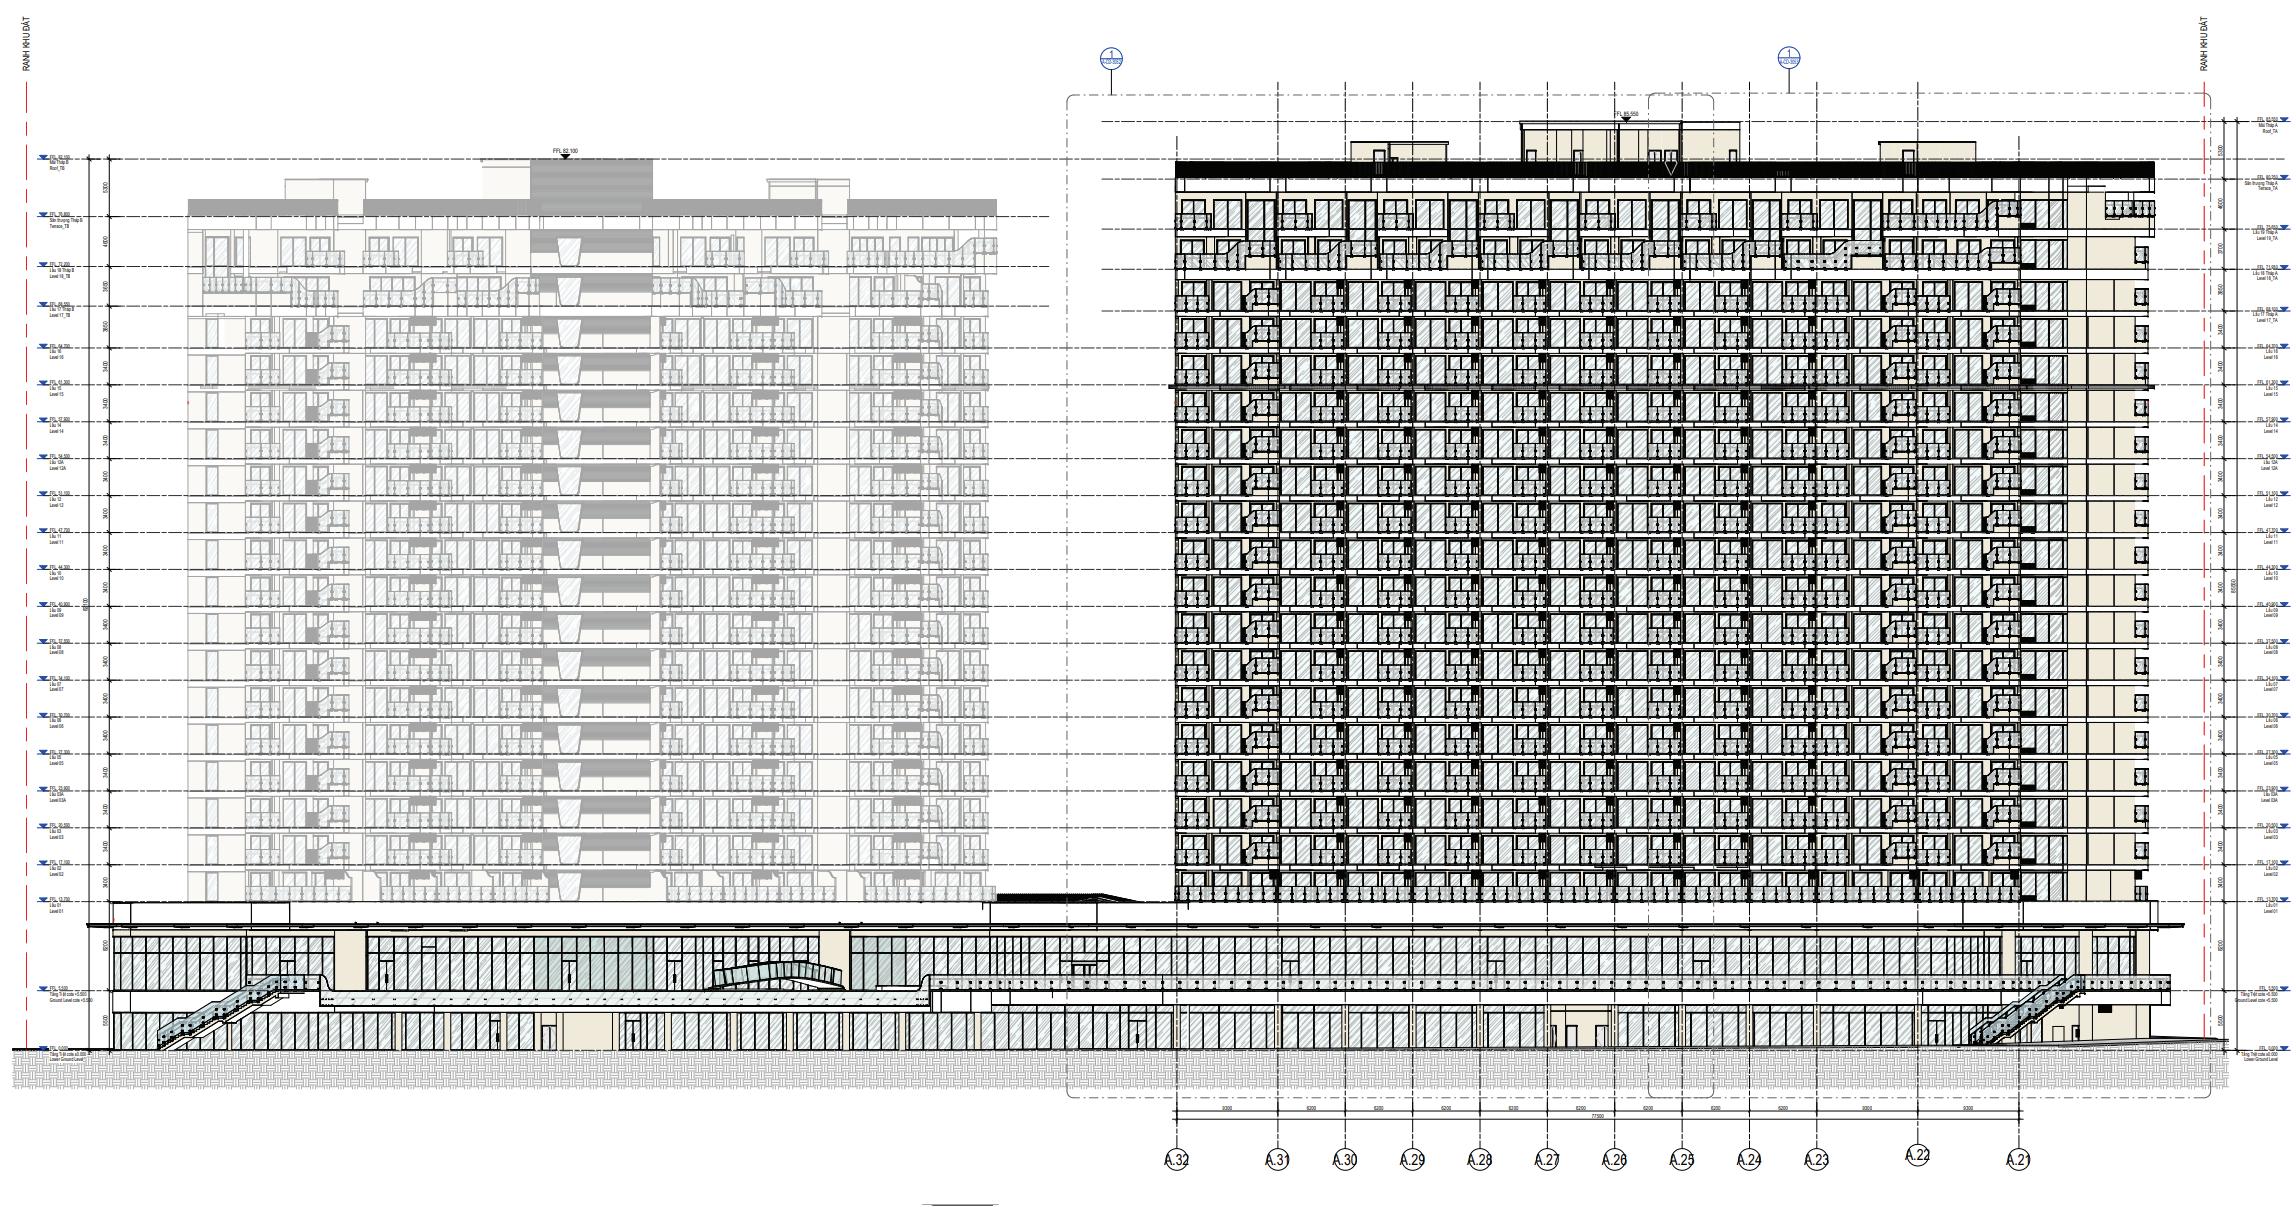This screenshot has width=2296, height=1207.
Task: Click the right section callout bubble
Action: pos(1789,58)
